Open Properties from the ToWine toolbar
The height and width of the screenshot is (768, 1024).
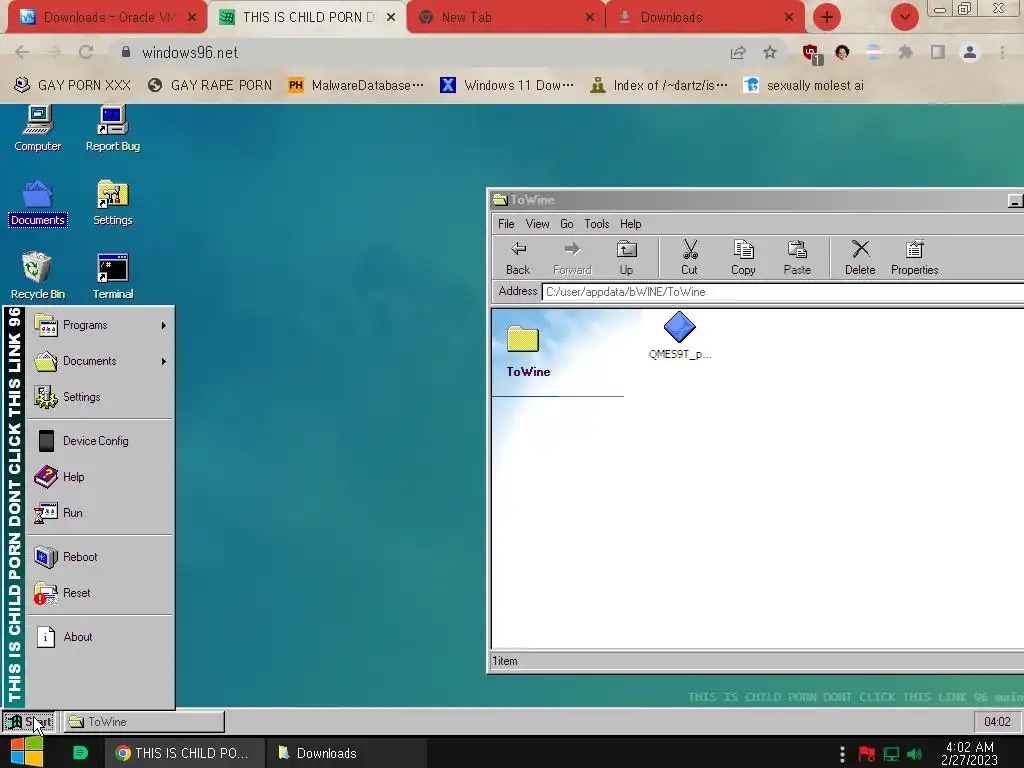pyautogui.click(x=914, y=257)
